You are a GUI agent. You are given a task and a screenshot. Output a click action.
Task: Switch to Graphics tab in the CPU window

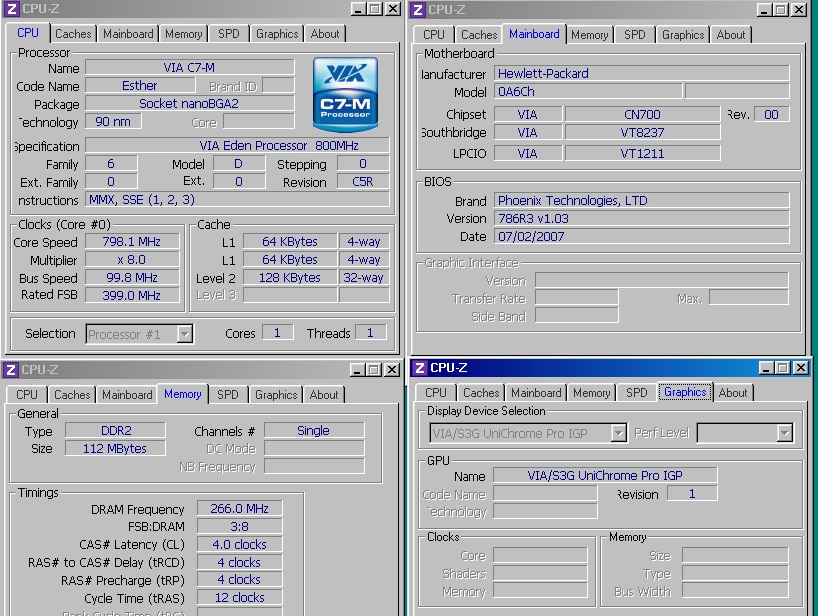277,34
